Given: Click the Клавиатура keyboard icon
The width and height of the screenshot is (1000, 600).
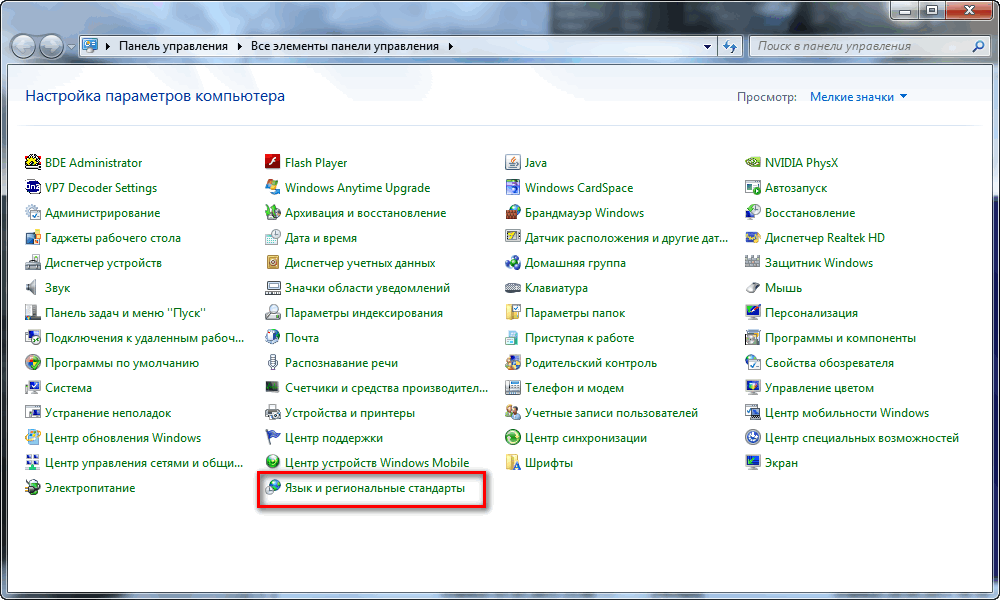Looking at the screenshot, I should (x=513, y=287).
